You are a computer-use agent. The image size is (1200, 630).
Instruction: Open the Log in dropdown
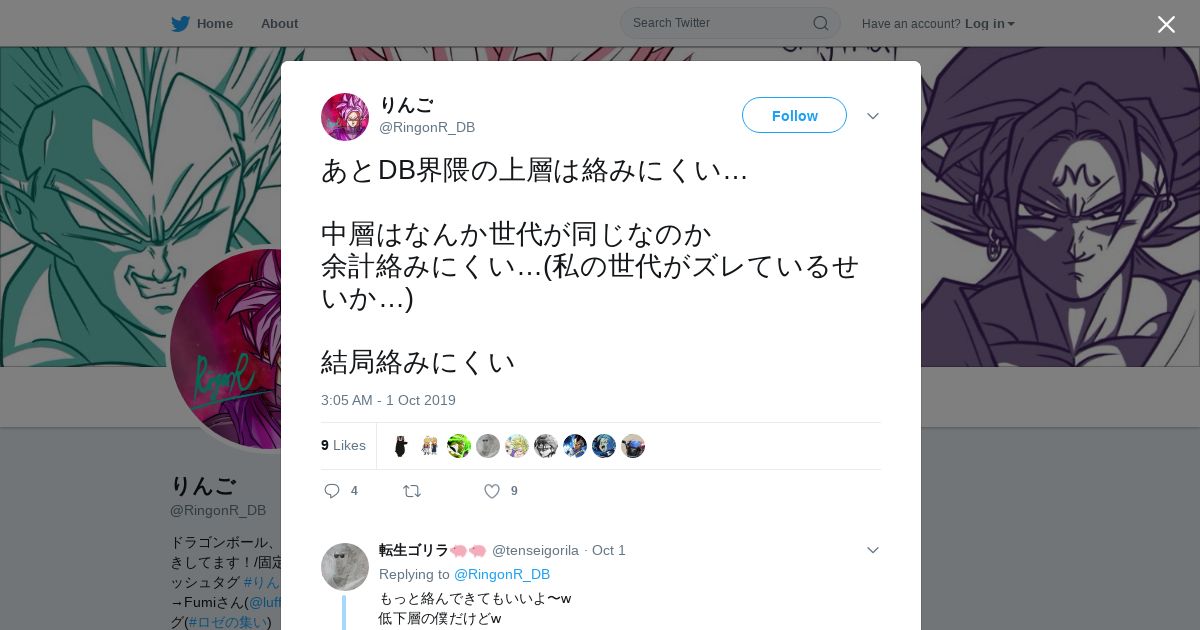click(990, 23)
